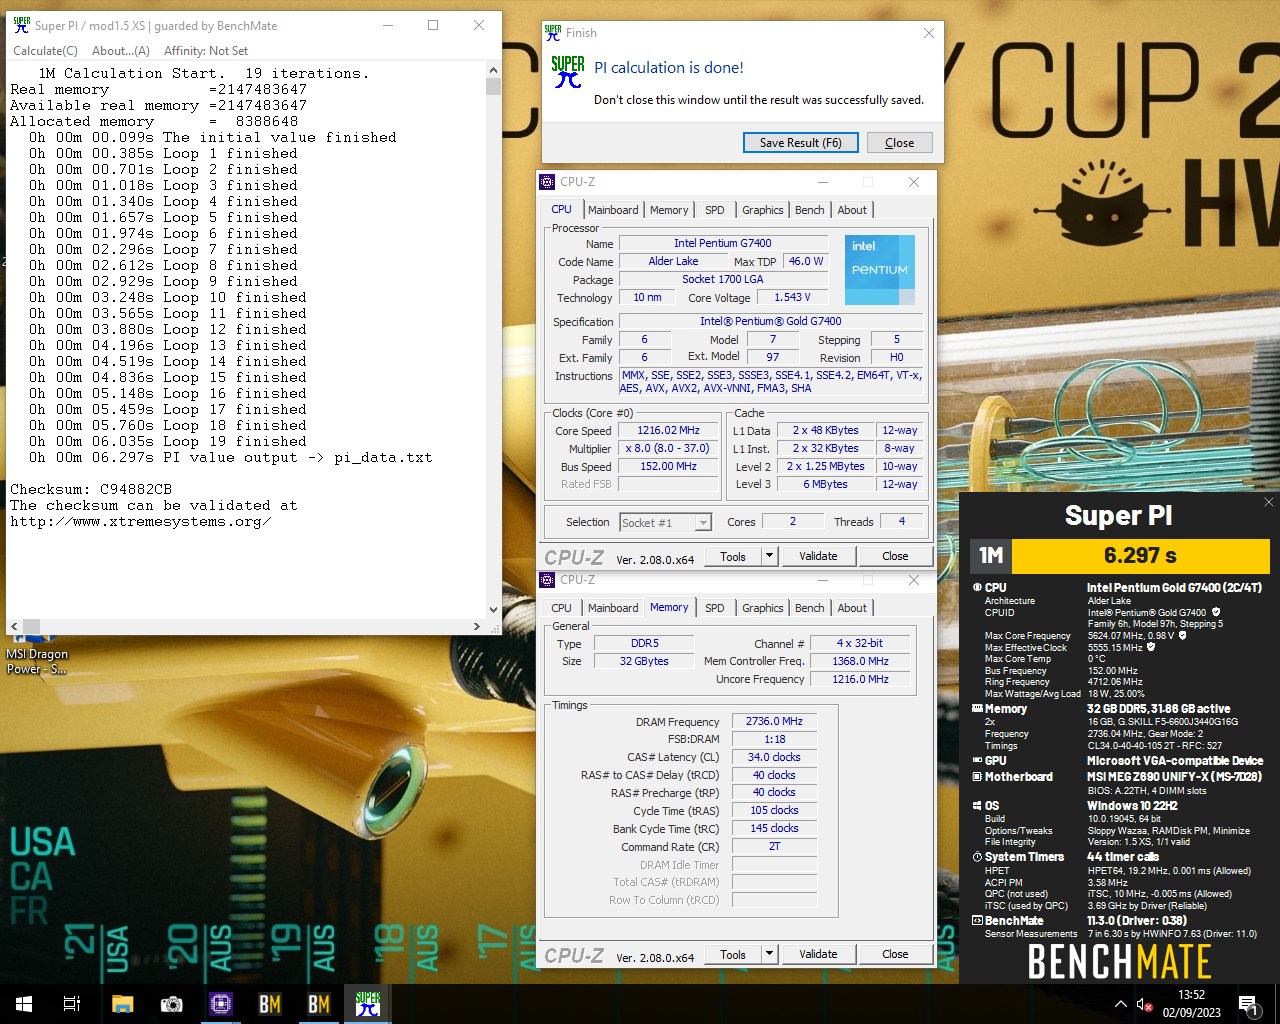Open Socket #1 selection dropdown

click(665, 523)
